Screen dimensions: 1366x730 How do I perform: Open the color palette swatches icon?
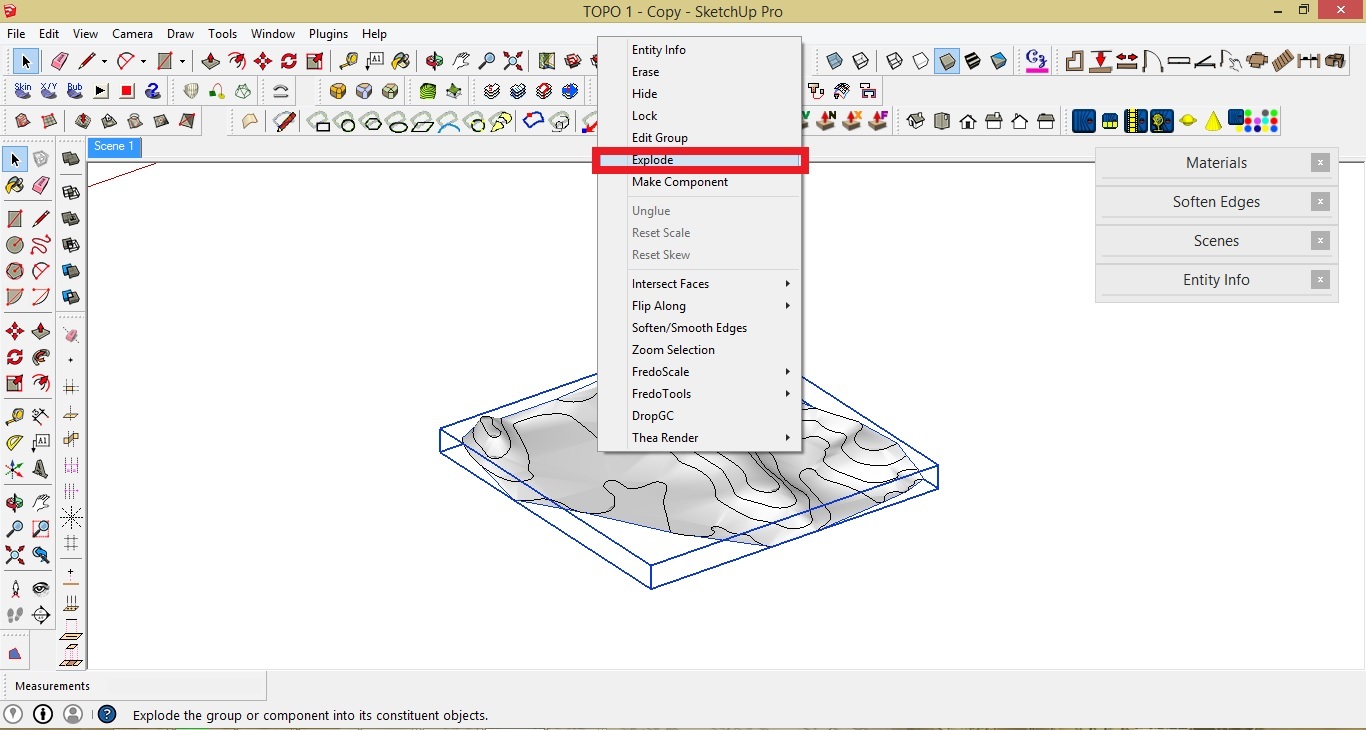[x=1257, y=121]
